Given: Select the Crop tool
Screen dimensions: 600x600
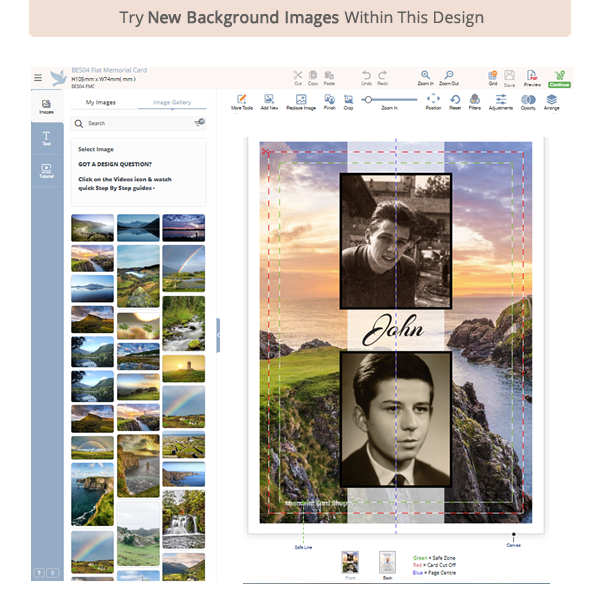Looking at the screenshot, I should (x=348, y=101).
